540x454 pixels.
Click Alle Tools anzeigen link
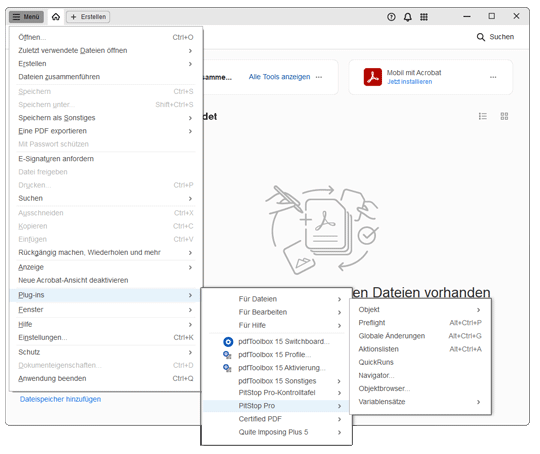pos(279,77)
